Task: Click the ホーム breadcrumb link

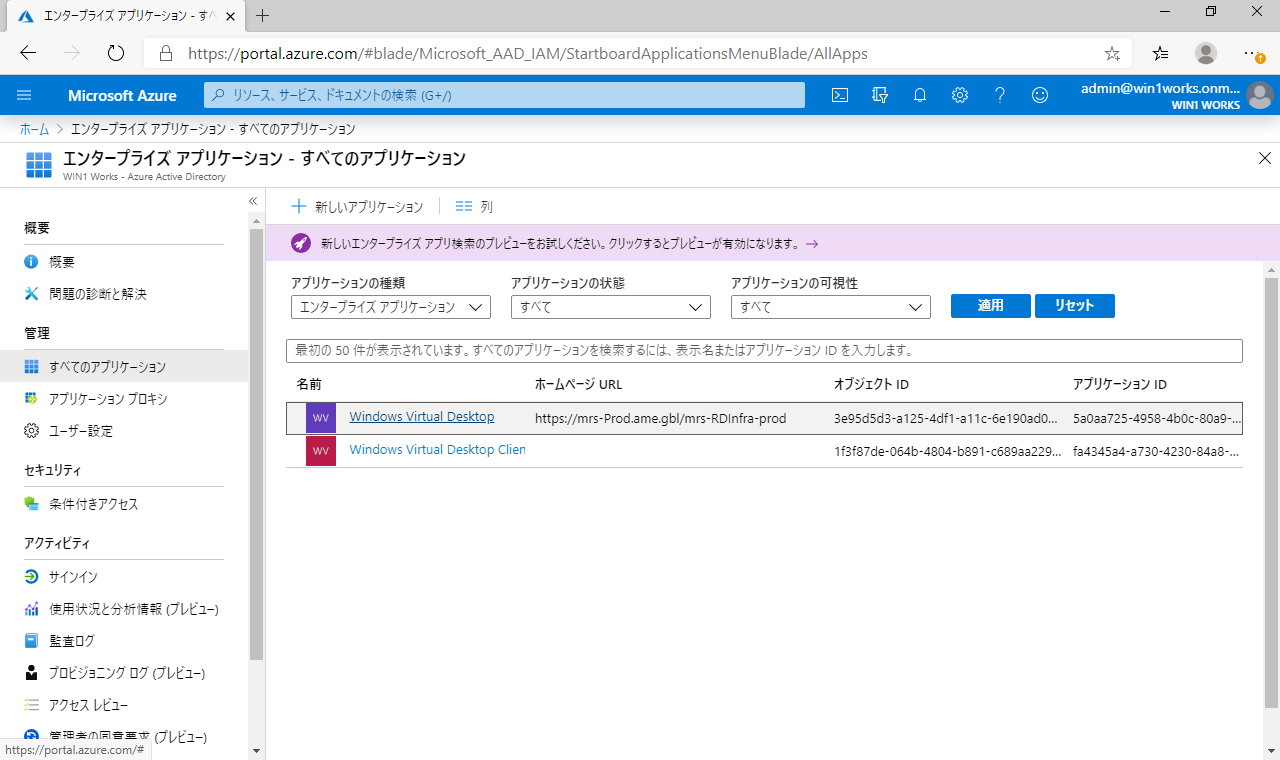Action: click(x=34, y=129)
